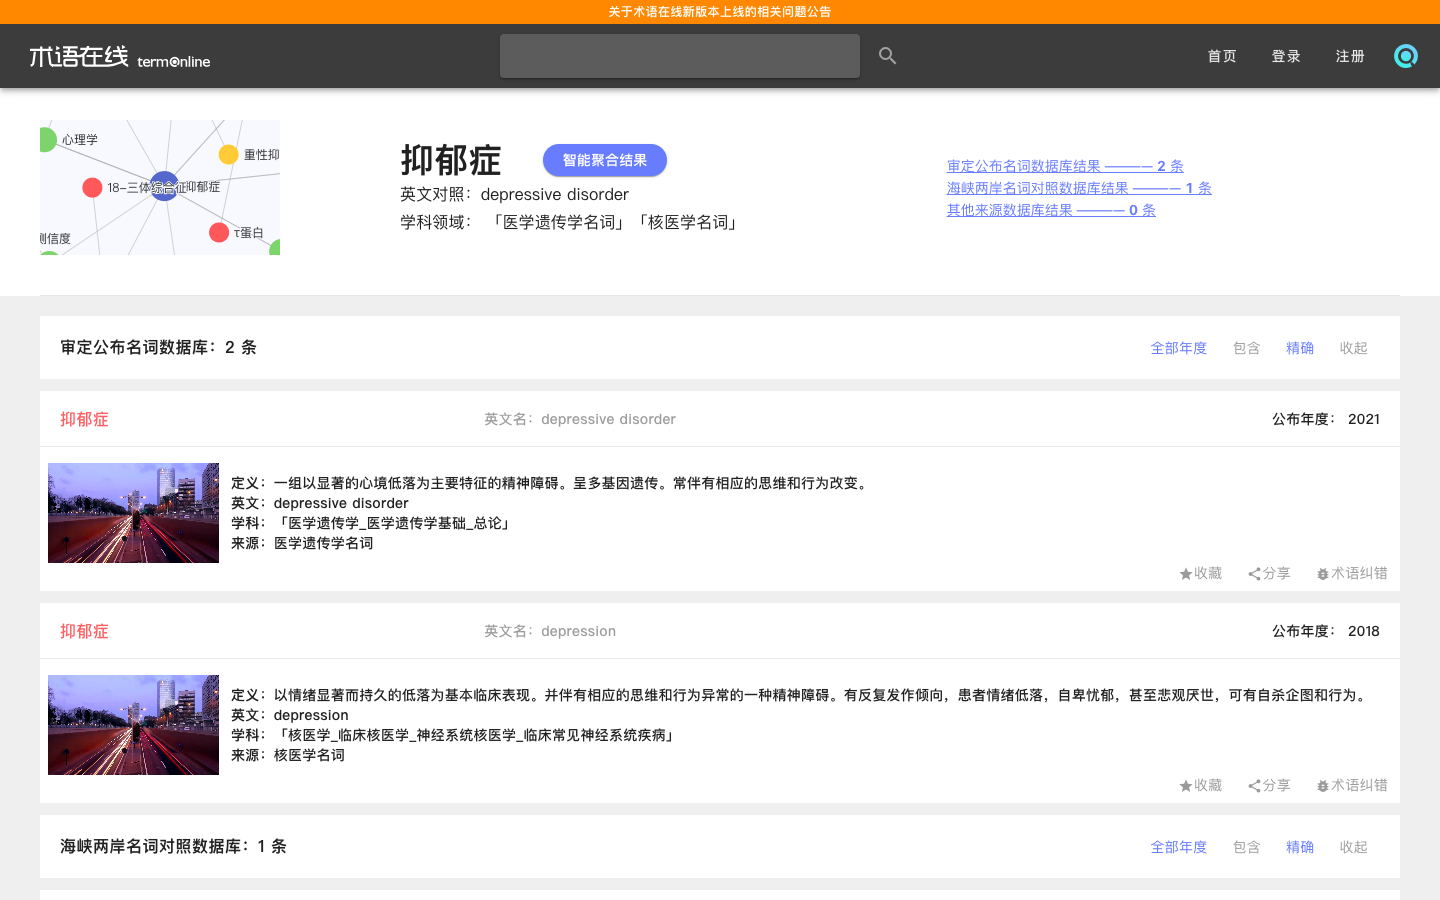
Task: Go to 首页 in navigation bar
Action: [1221, 56]
